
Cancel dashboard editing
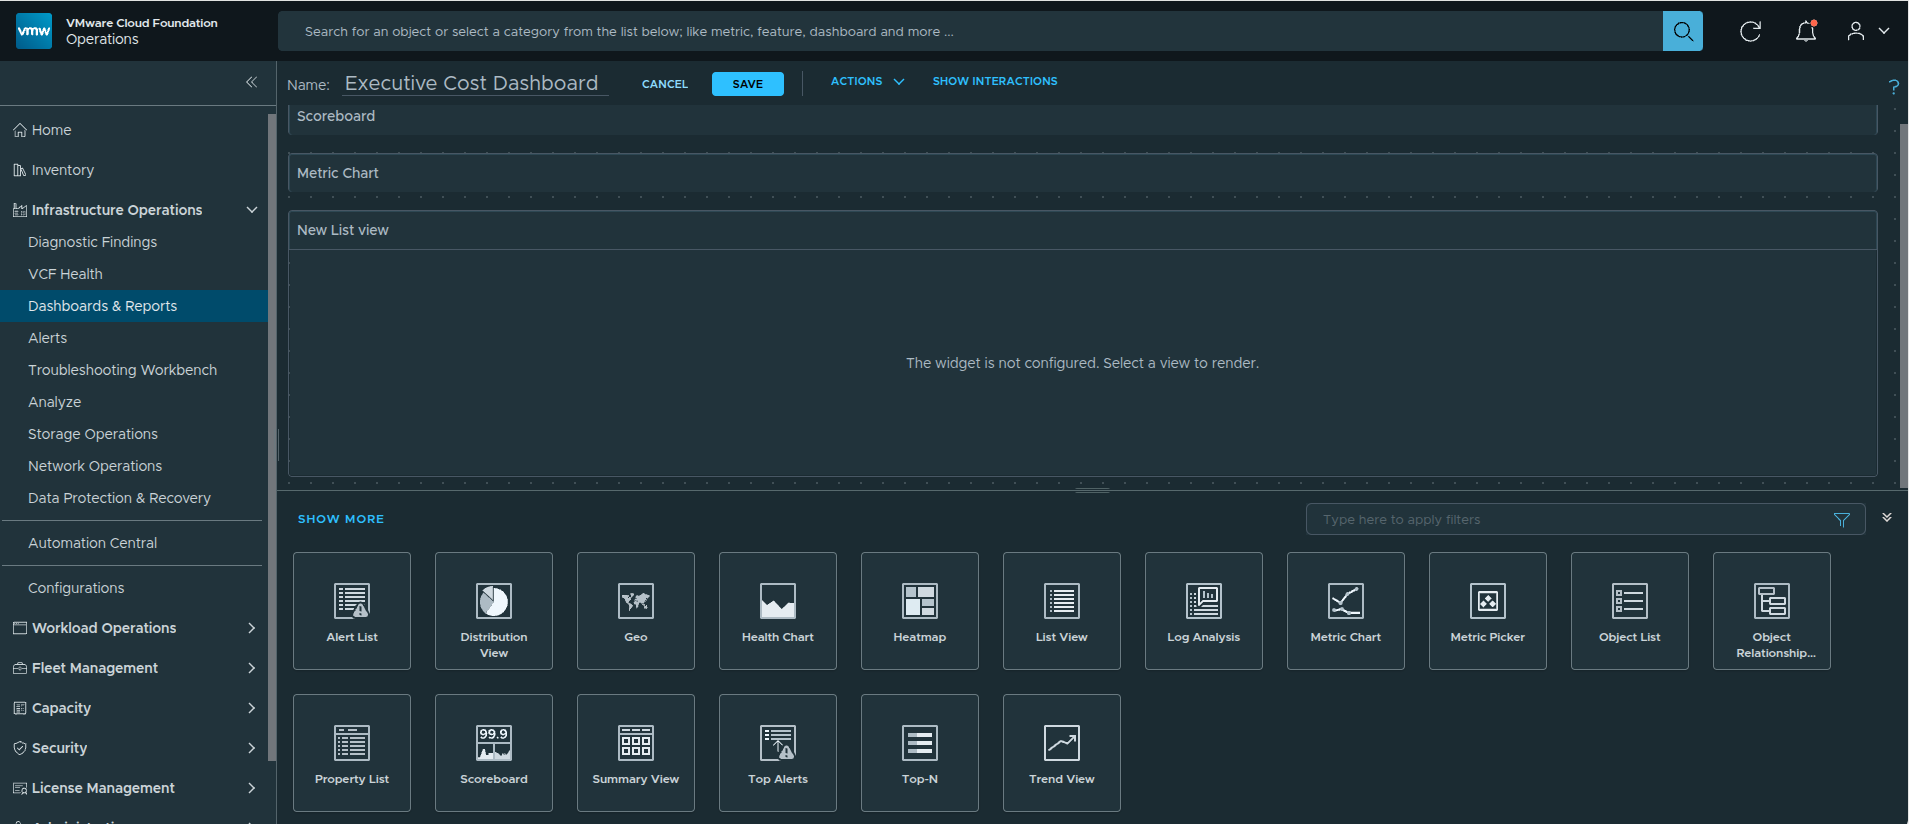coord(665,84)
